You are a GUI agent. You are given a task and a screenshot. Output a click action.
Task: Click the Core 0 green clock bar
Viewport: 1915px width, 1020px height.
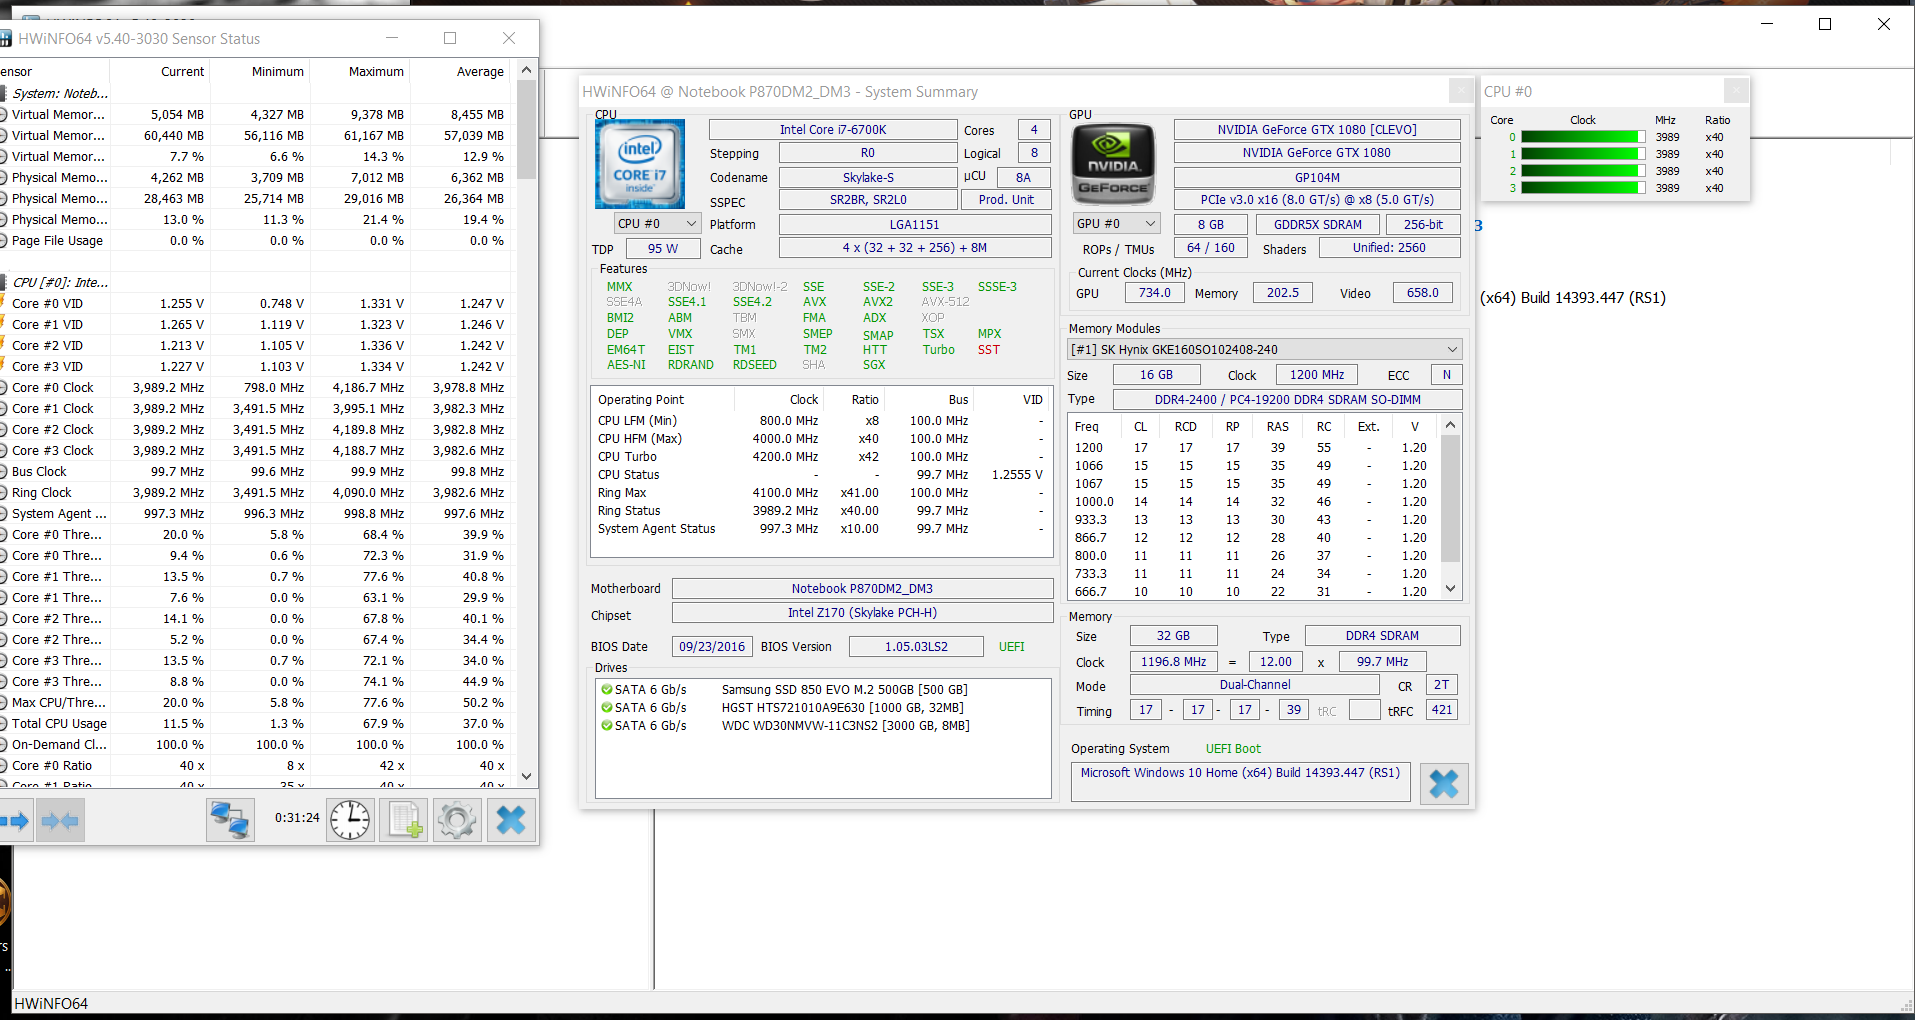pos(1582,137)
